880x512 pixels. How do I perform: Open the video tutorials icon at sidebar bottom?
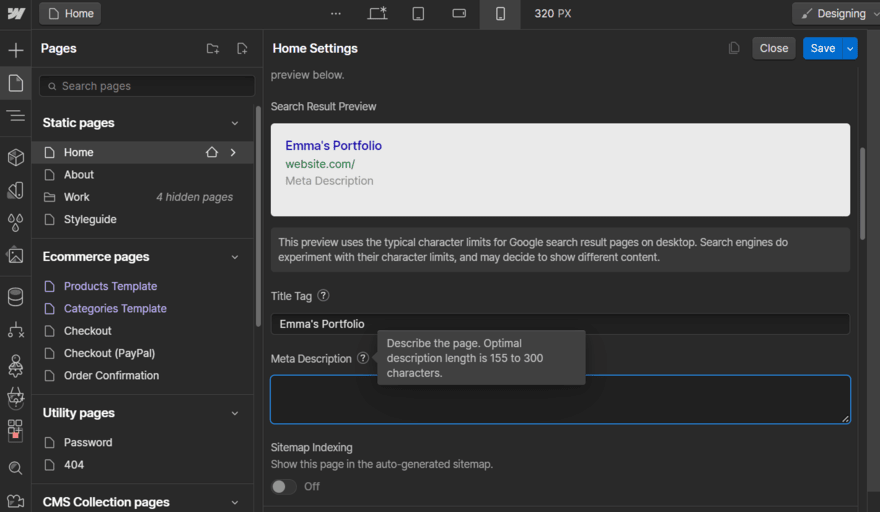click(16, 501)
